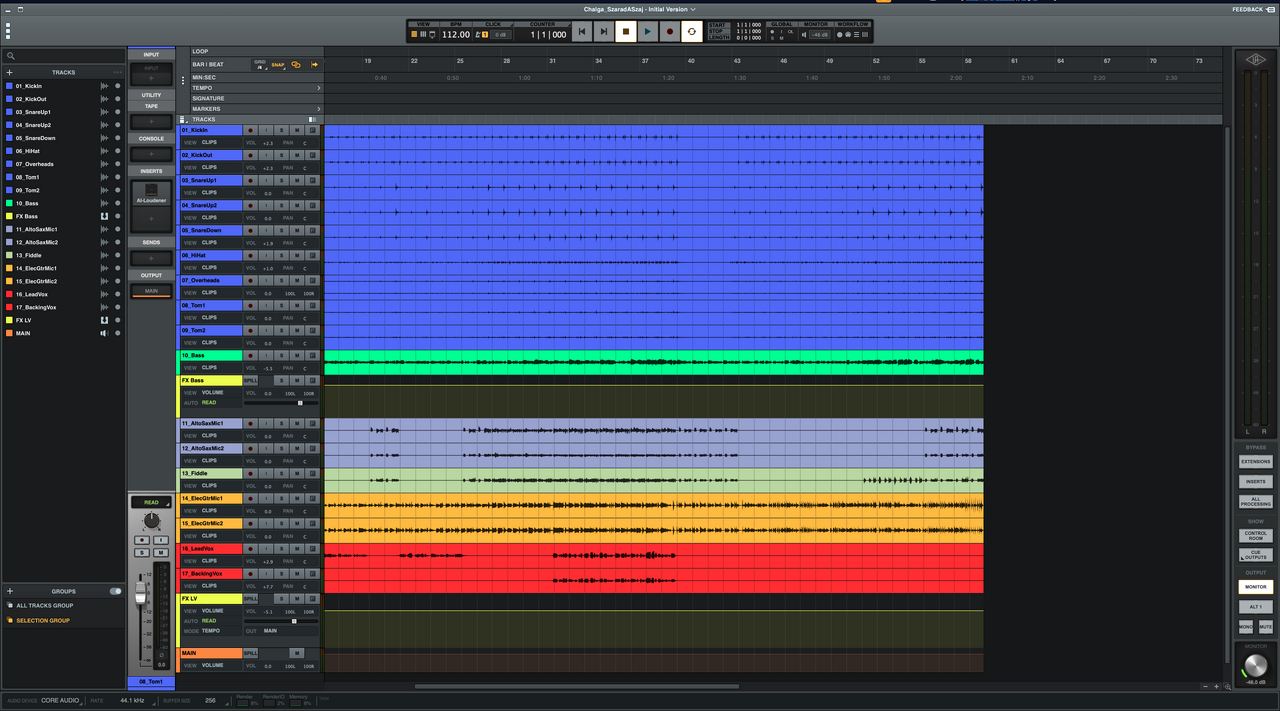
Task: Click the bus icon for FX Bass
Action: 104,216
